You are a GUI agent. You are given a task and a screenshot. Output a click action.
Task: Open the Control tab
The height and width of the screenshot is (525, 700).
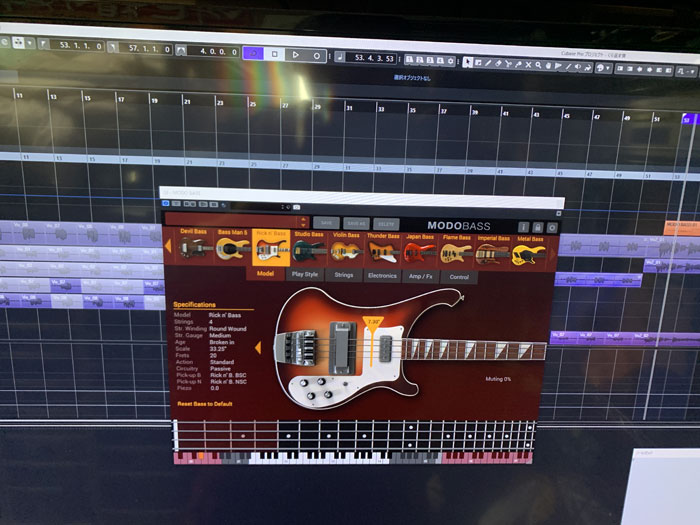pos(459,277)
